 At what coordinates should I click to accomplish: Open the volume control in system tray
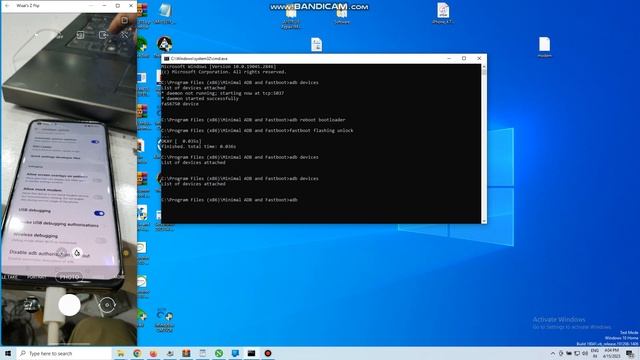point(585,353)
